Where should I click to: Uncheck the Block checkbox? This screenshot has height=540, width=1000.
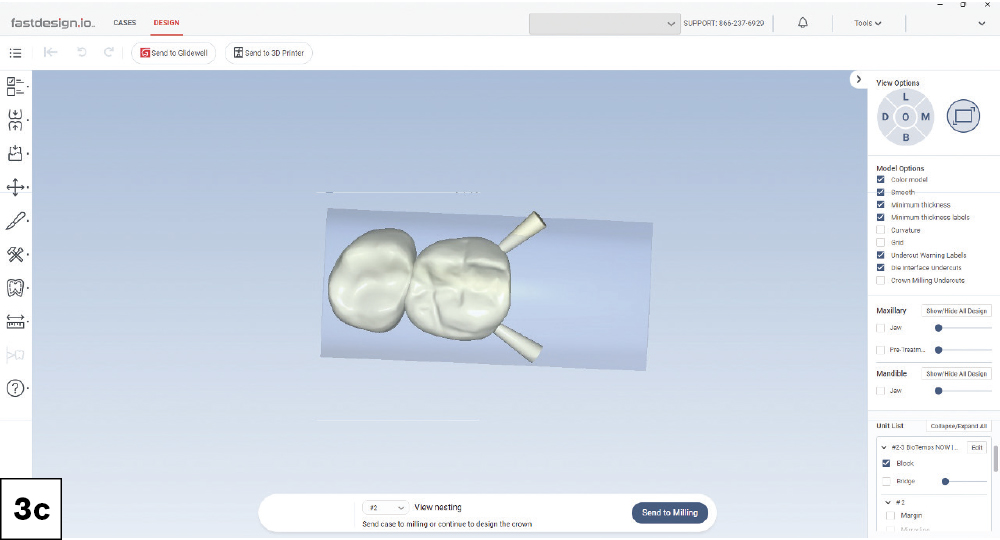tap(886, 463)
